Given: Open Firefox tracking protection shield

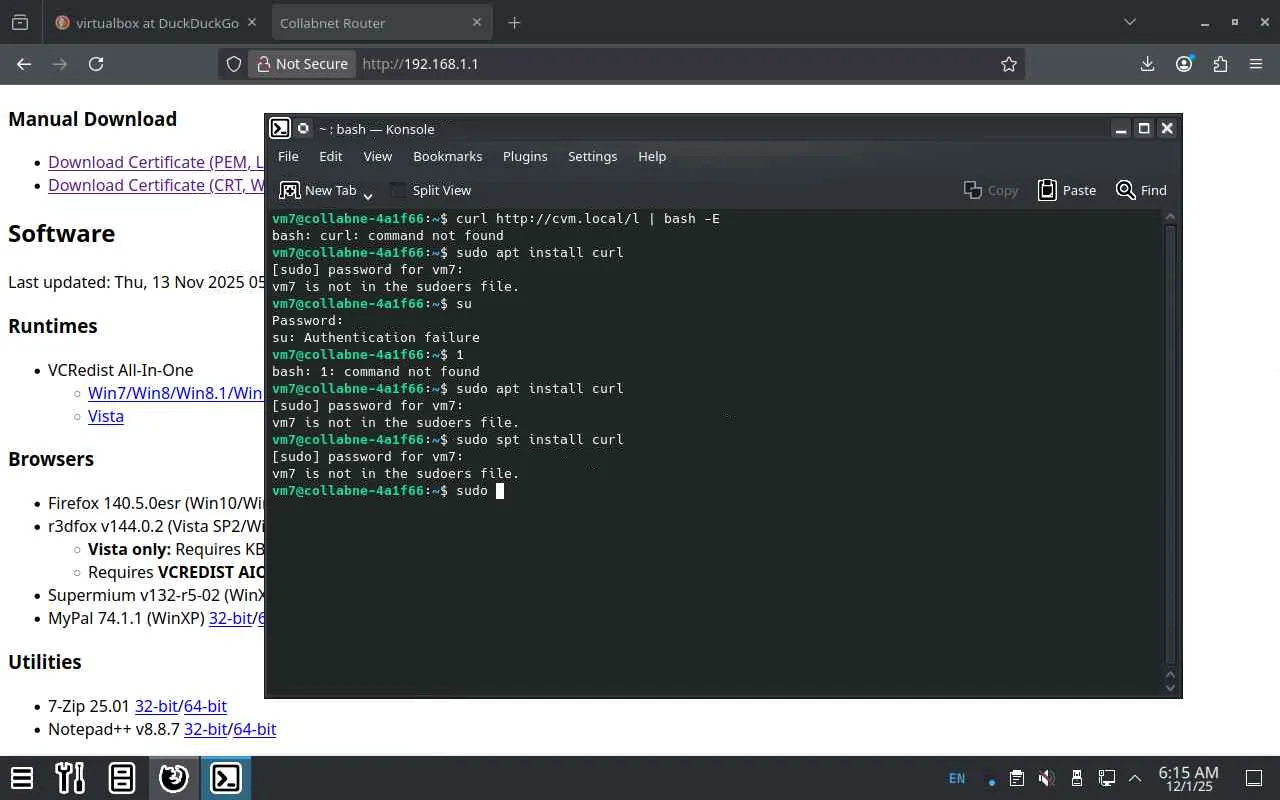Looking at the screenshot, I should click(233, 64).
